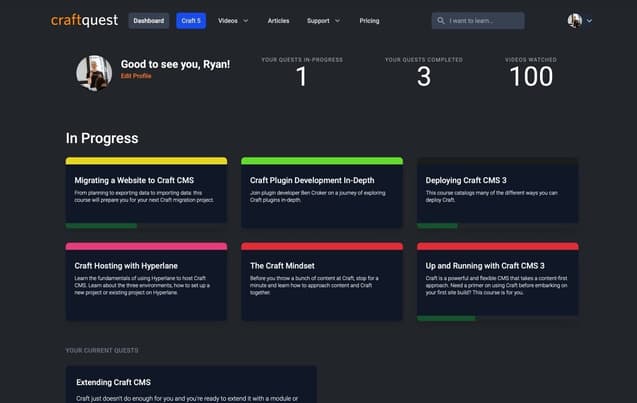The image size is (637, 403).
Task: Open the Pricing page
Action: coord(369,20)
